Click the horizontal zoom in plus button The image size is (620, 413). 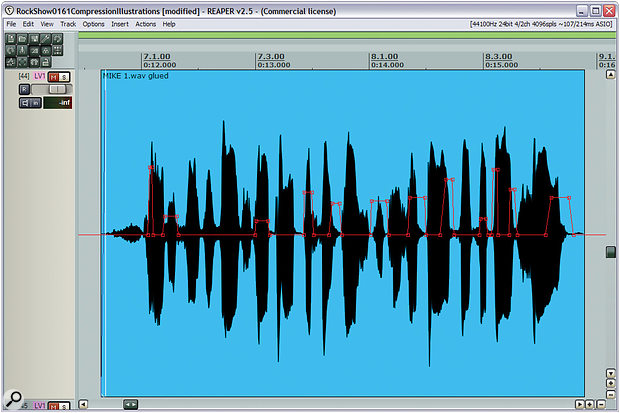590,404
